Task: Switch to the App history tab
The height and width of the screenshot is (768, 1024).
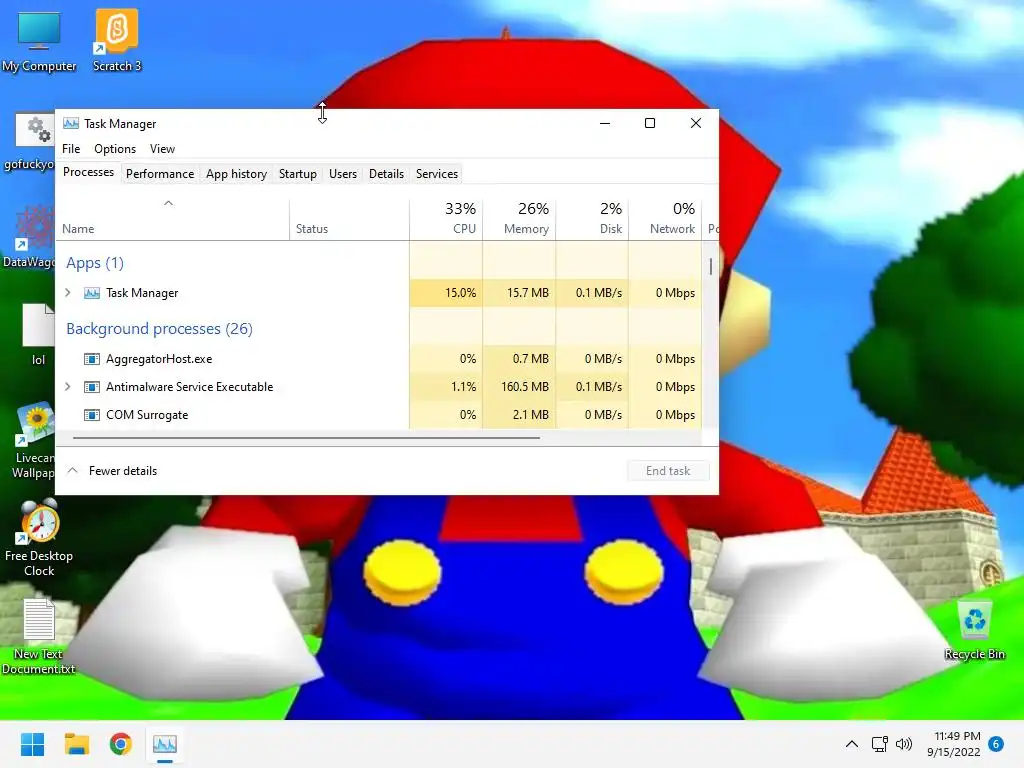Action: (236, 174)
